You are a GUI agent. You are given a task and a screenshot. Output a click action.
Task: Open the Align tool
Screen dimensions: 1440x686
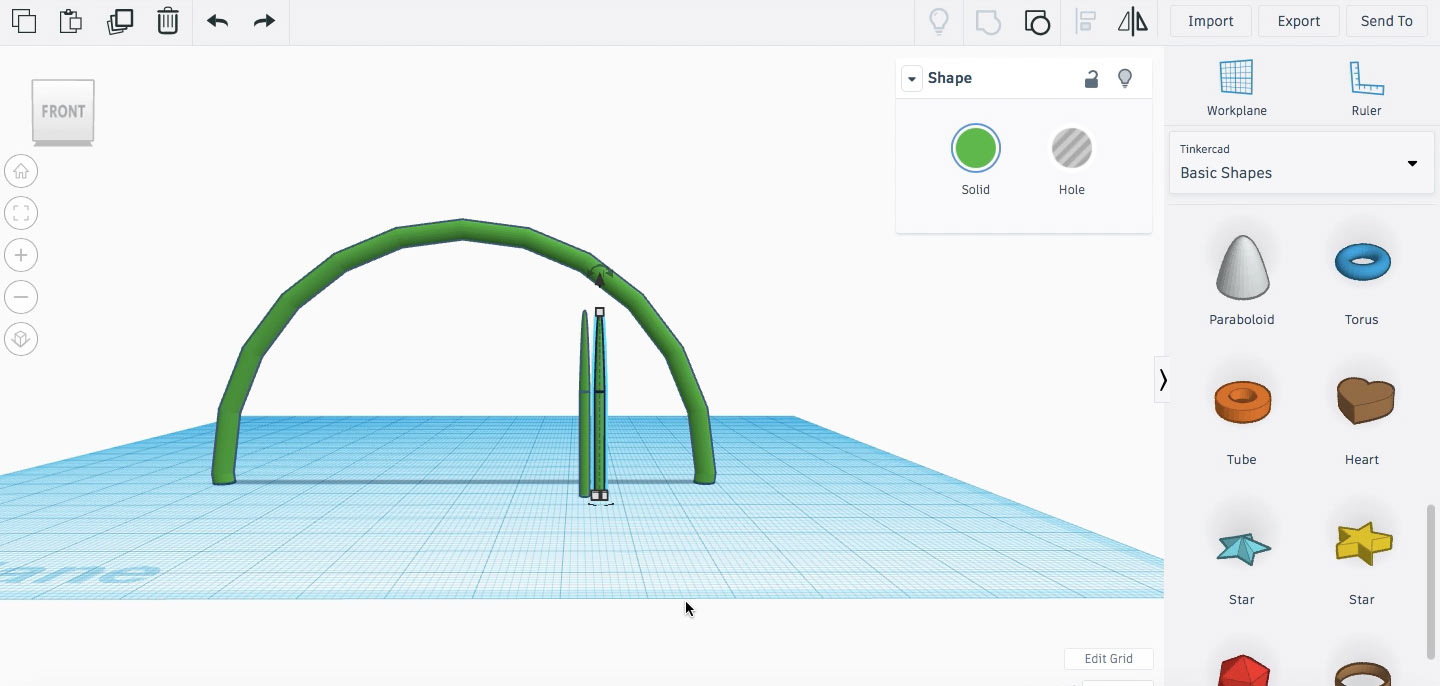1085,22
